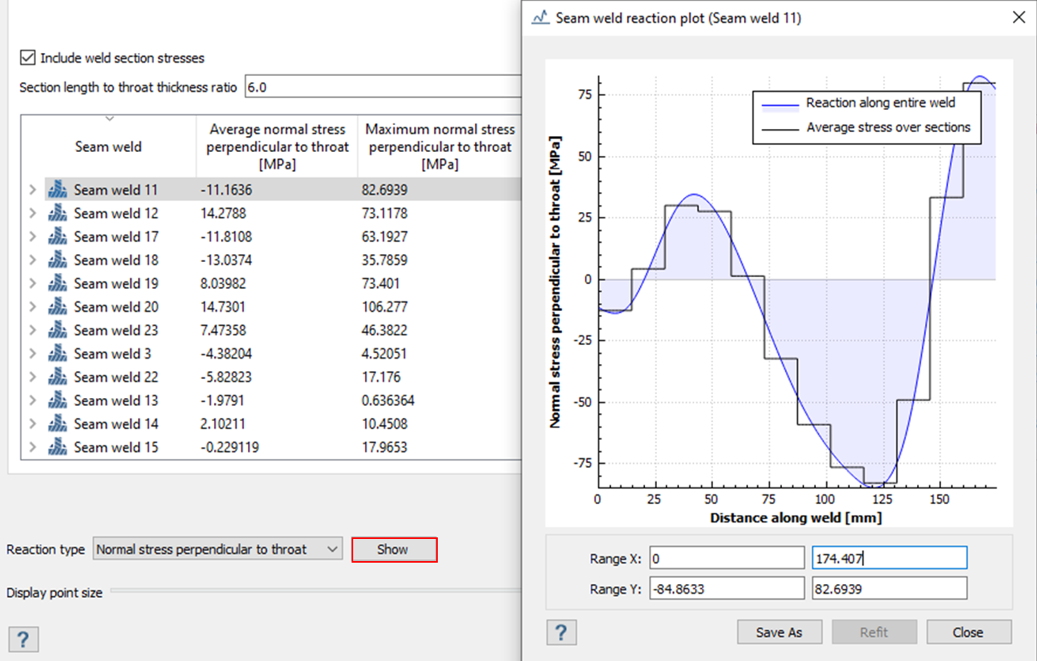Expand the Seam weld 18 entry
1037x661 pixels.
point(32,260)
